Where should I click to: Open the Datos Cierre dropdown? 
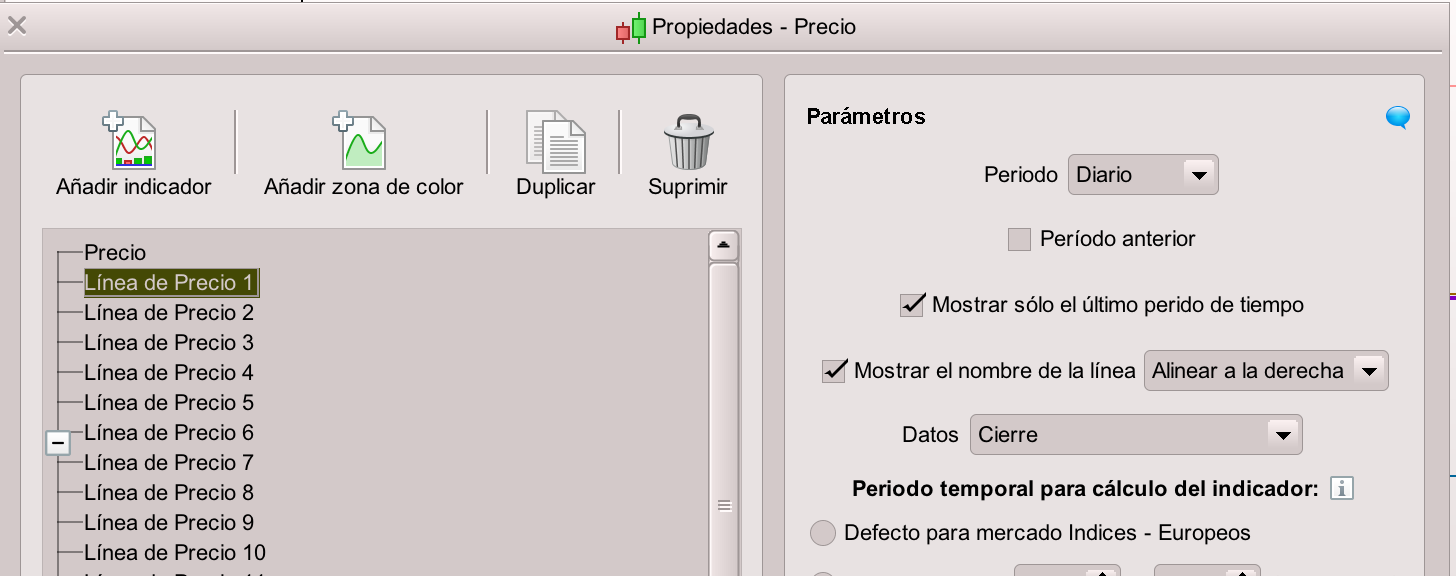coord(1135,435)
